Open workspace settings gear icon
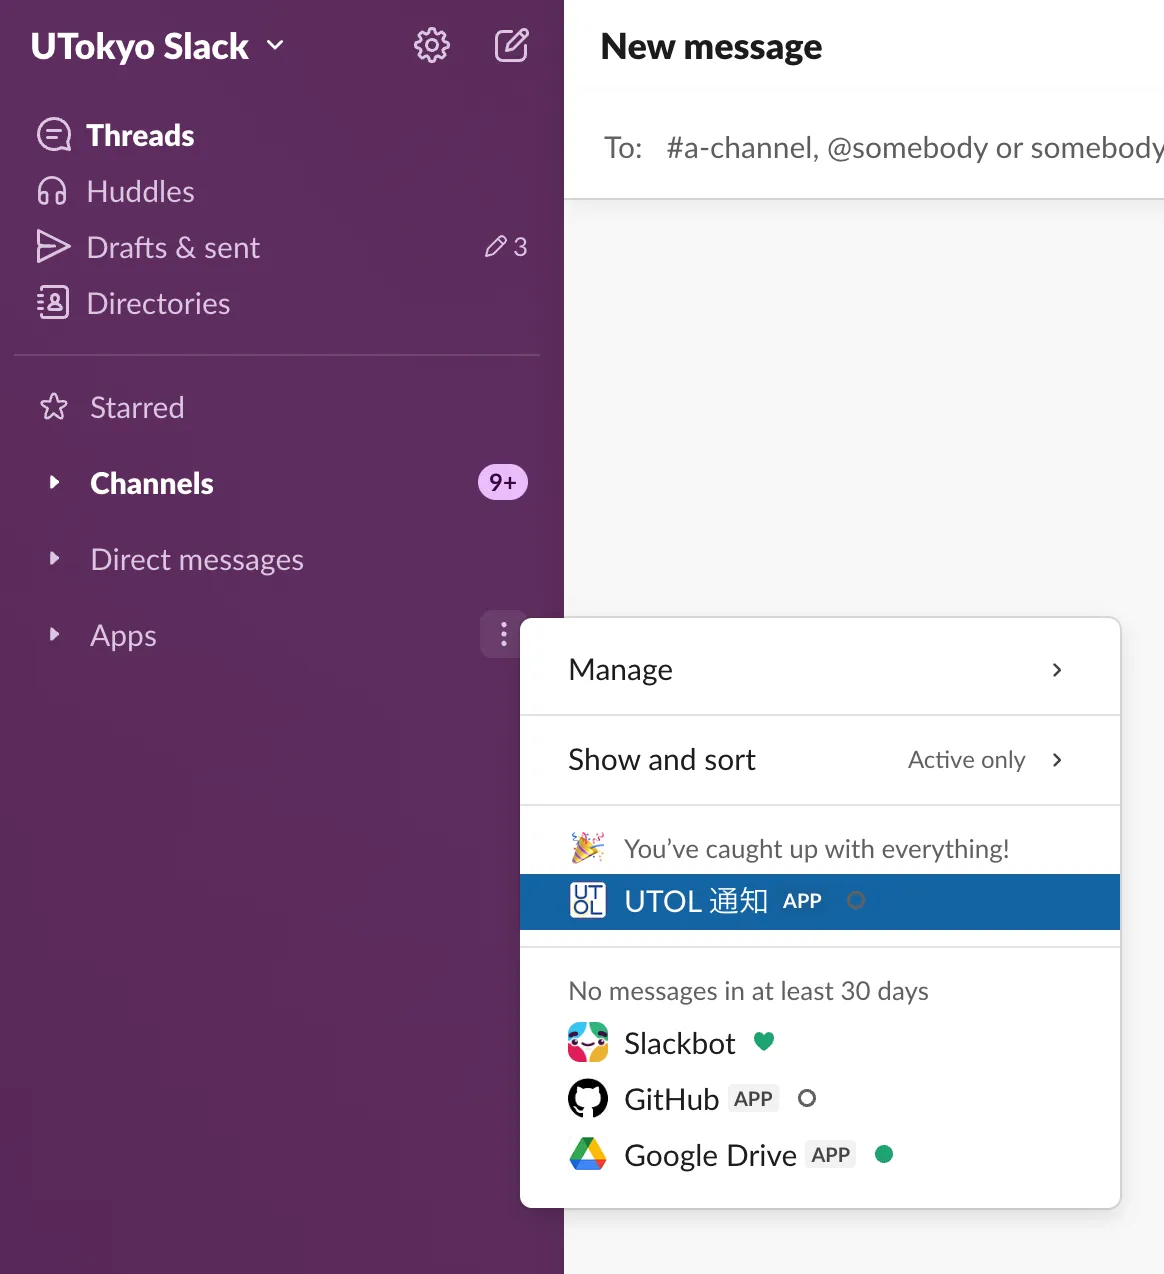Screen dimensions: 1164x1274 coord(432,46)
